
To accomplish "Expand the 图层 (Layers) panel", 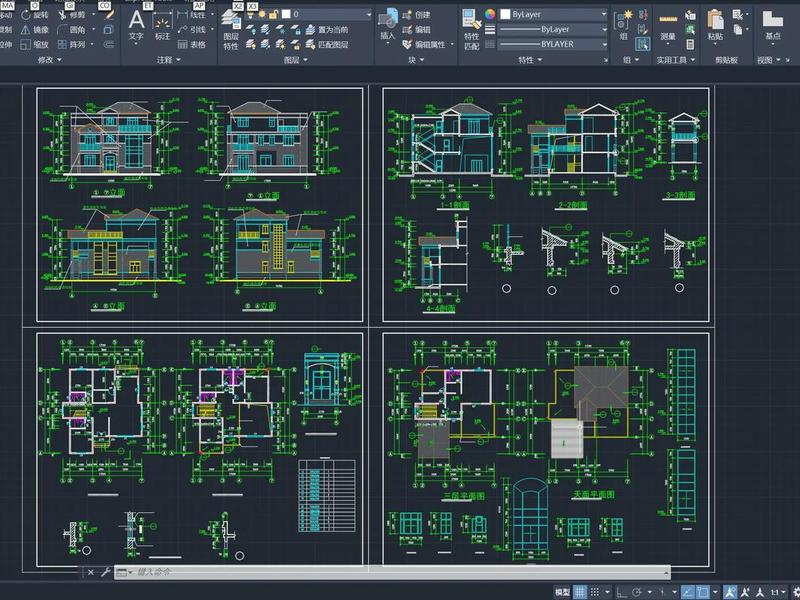I will (296, 60).
